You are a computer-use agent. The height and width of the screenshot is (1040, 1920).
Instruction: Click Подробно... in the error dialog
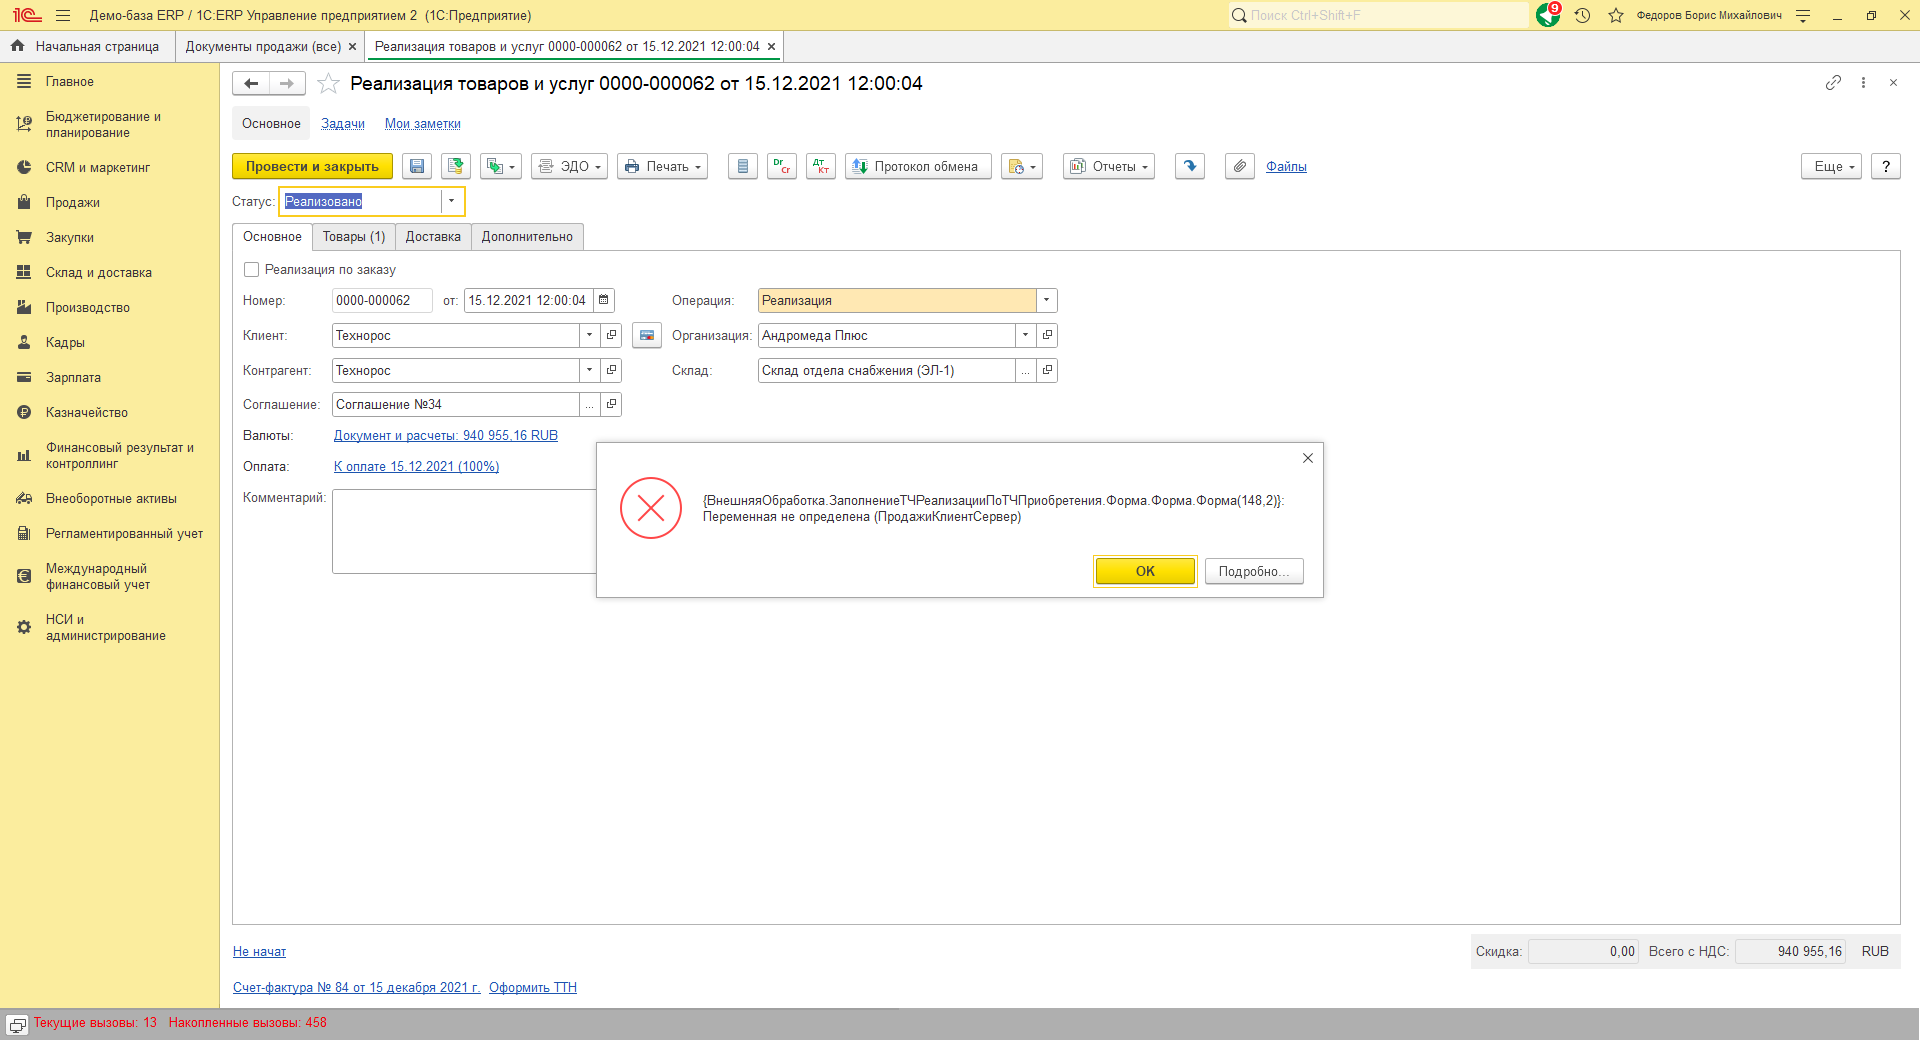click(x=1254, y=571)
